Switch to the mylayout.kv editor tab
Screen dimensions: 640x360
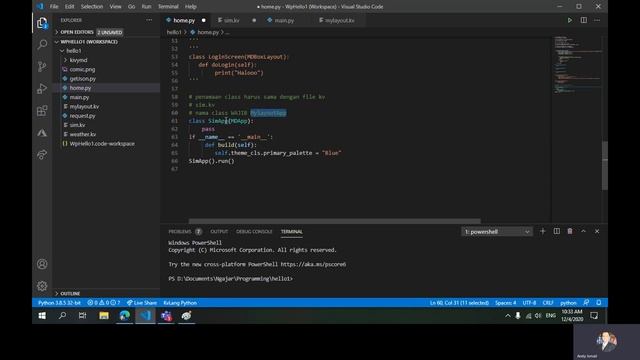click(x=340, y=20)
